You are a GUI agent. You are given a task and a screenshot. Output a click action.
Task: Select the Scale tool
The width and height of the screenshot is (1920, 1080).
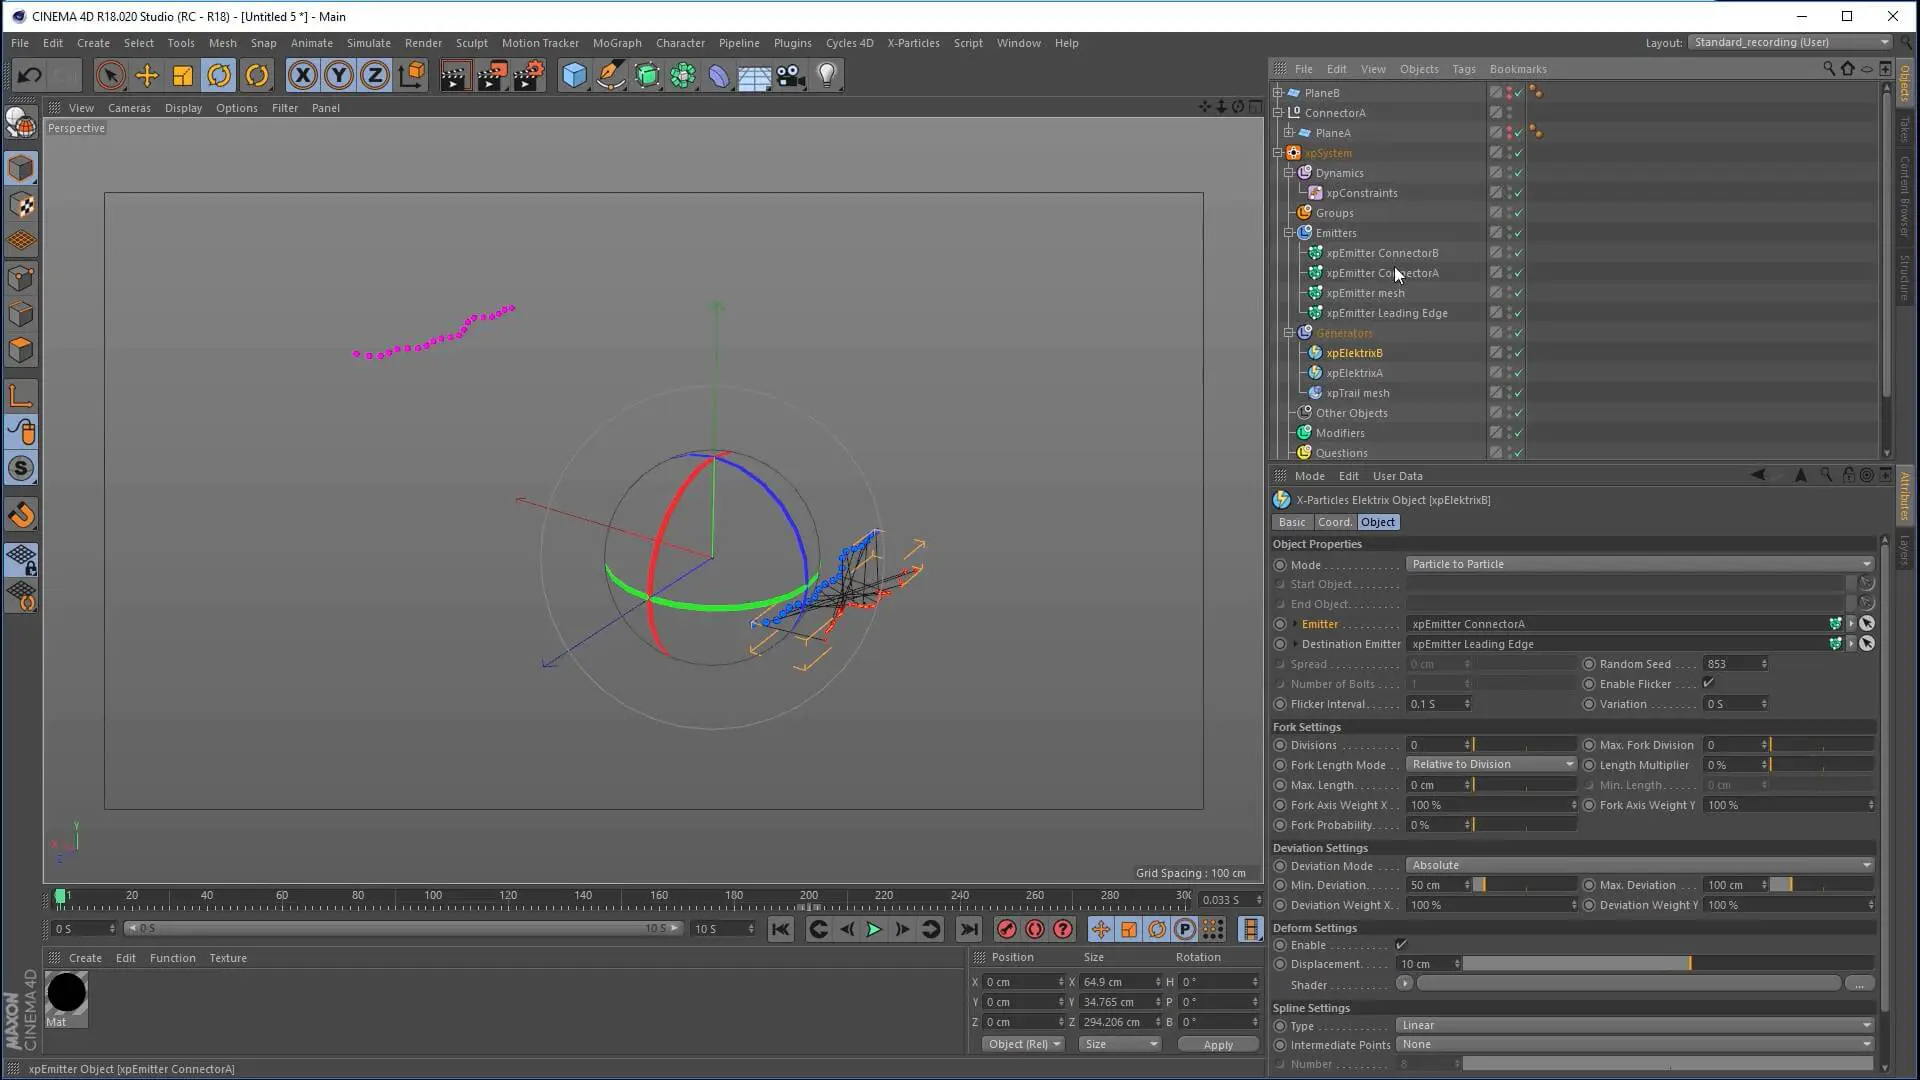pyautogui.click(x=182, y=75)
